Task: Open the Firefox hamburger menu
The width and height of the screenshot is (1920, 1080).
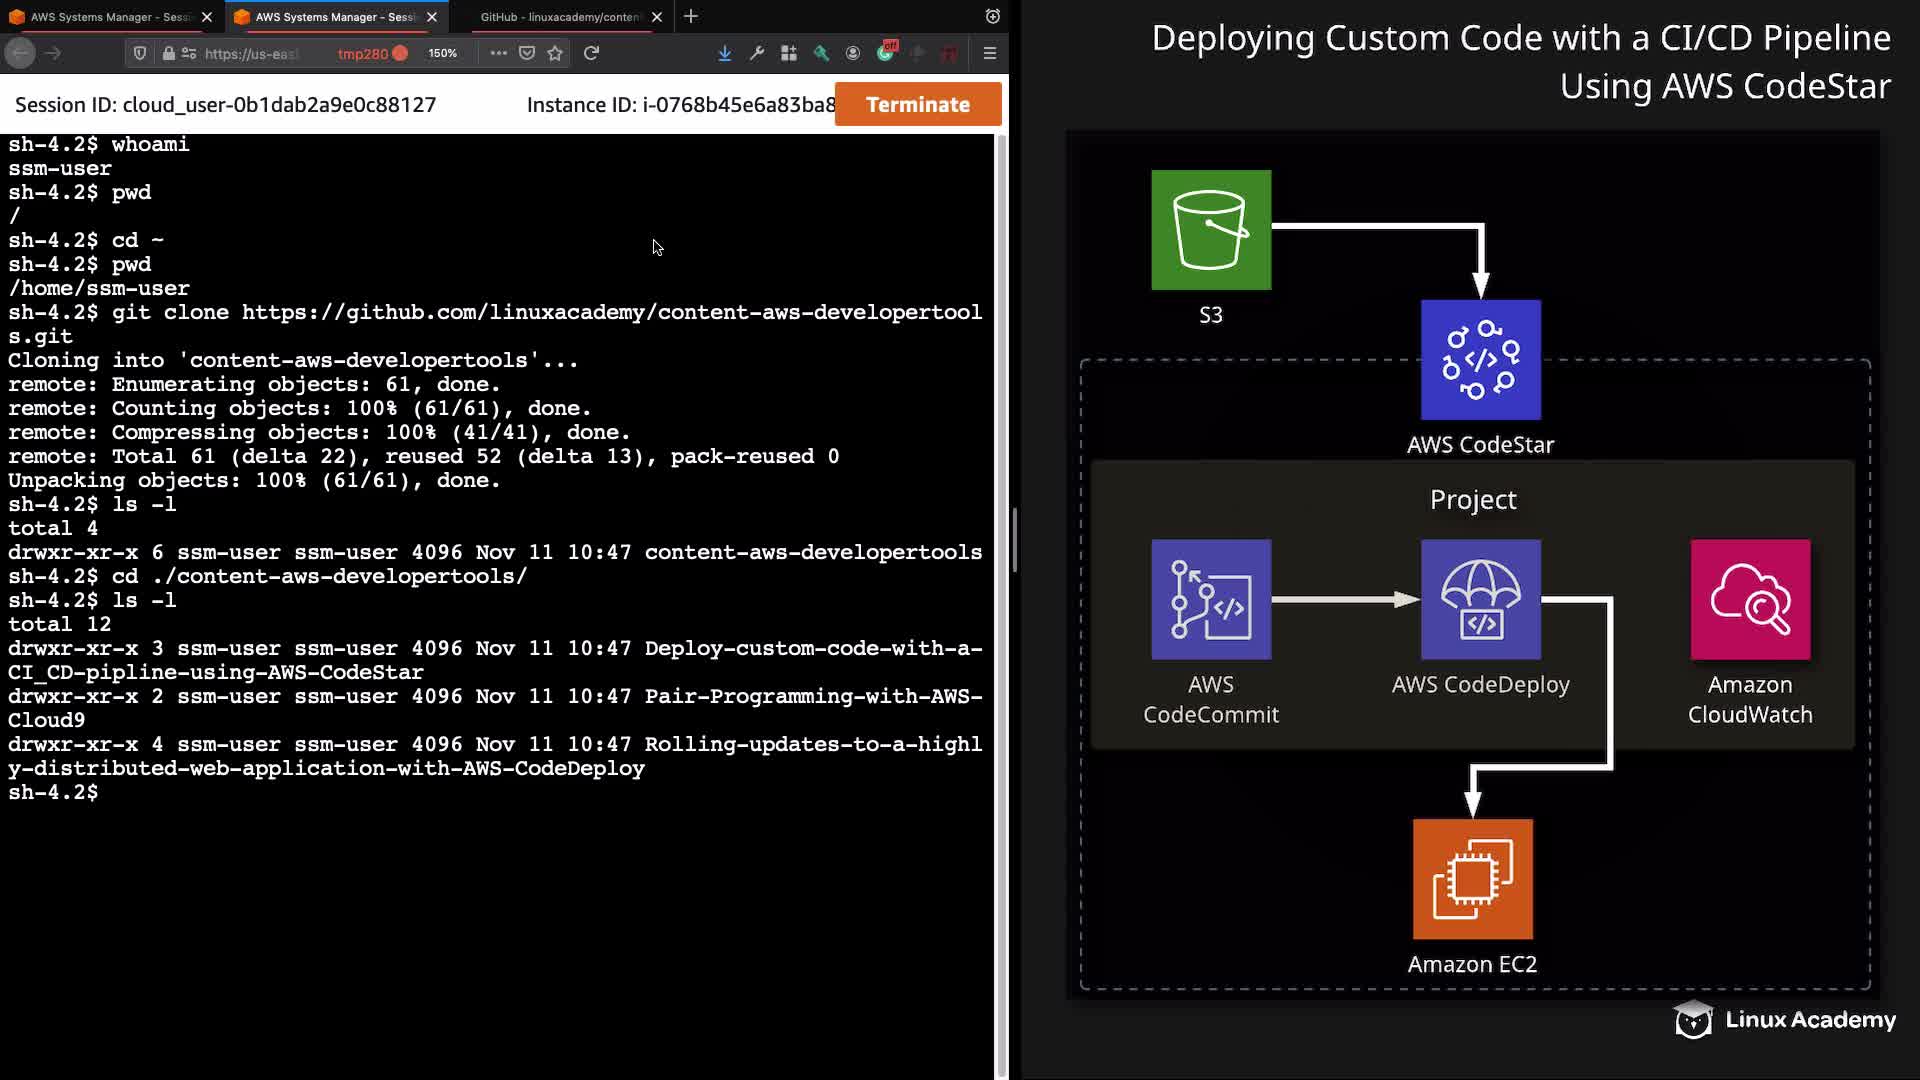Action: 990,53
